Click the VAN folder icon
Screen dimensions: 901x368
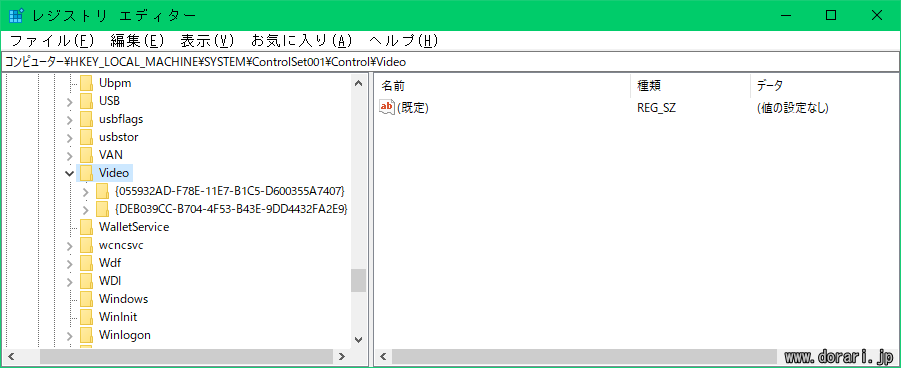click(86, 155)
